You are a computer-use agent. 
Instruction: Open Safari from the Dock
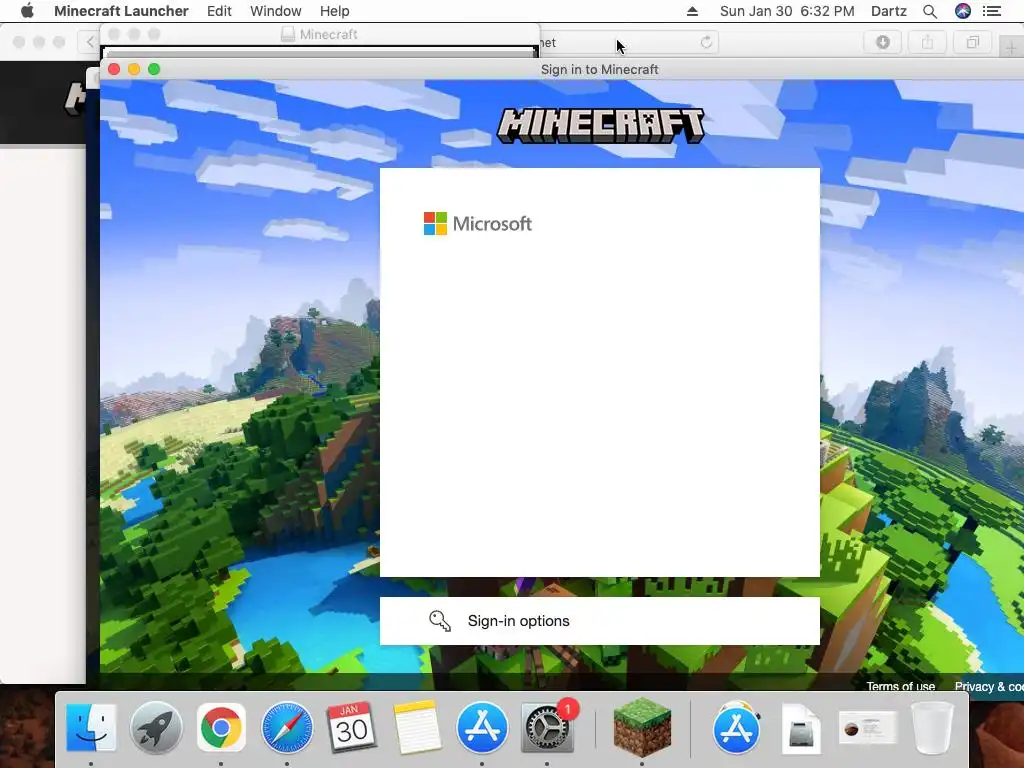[287, 727]
